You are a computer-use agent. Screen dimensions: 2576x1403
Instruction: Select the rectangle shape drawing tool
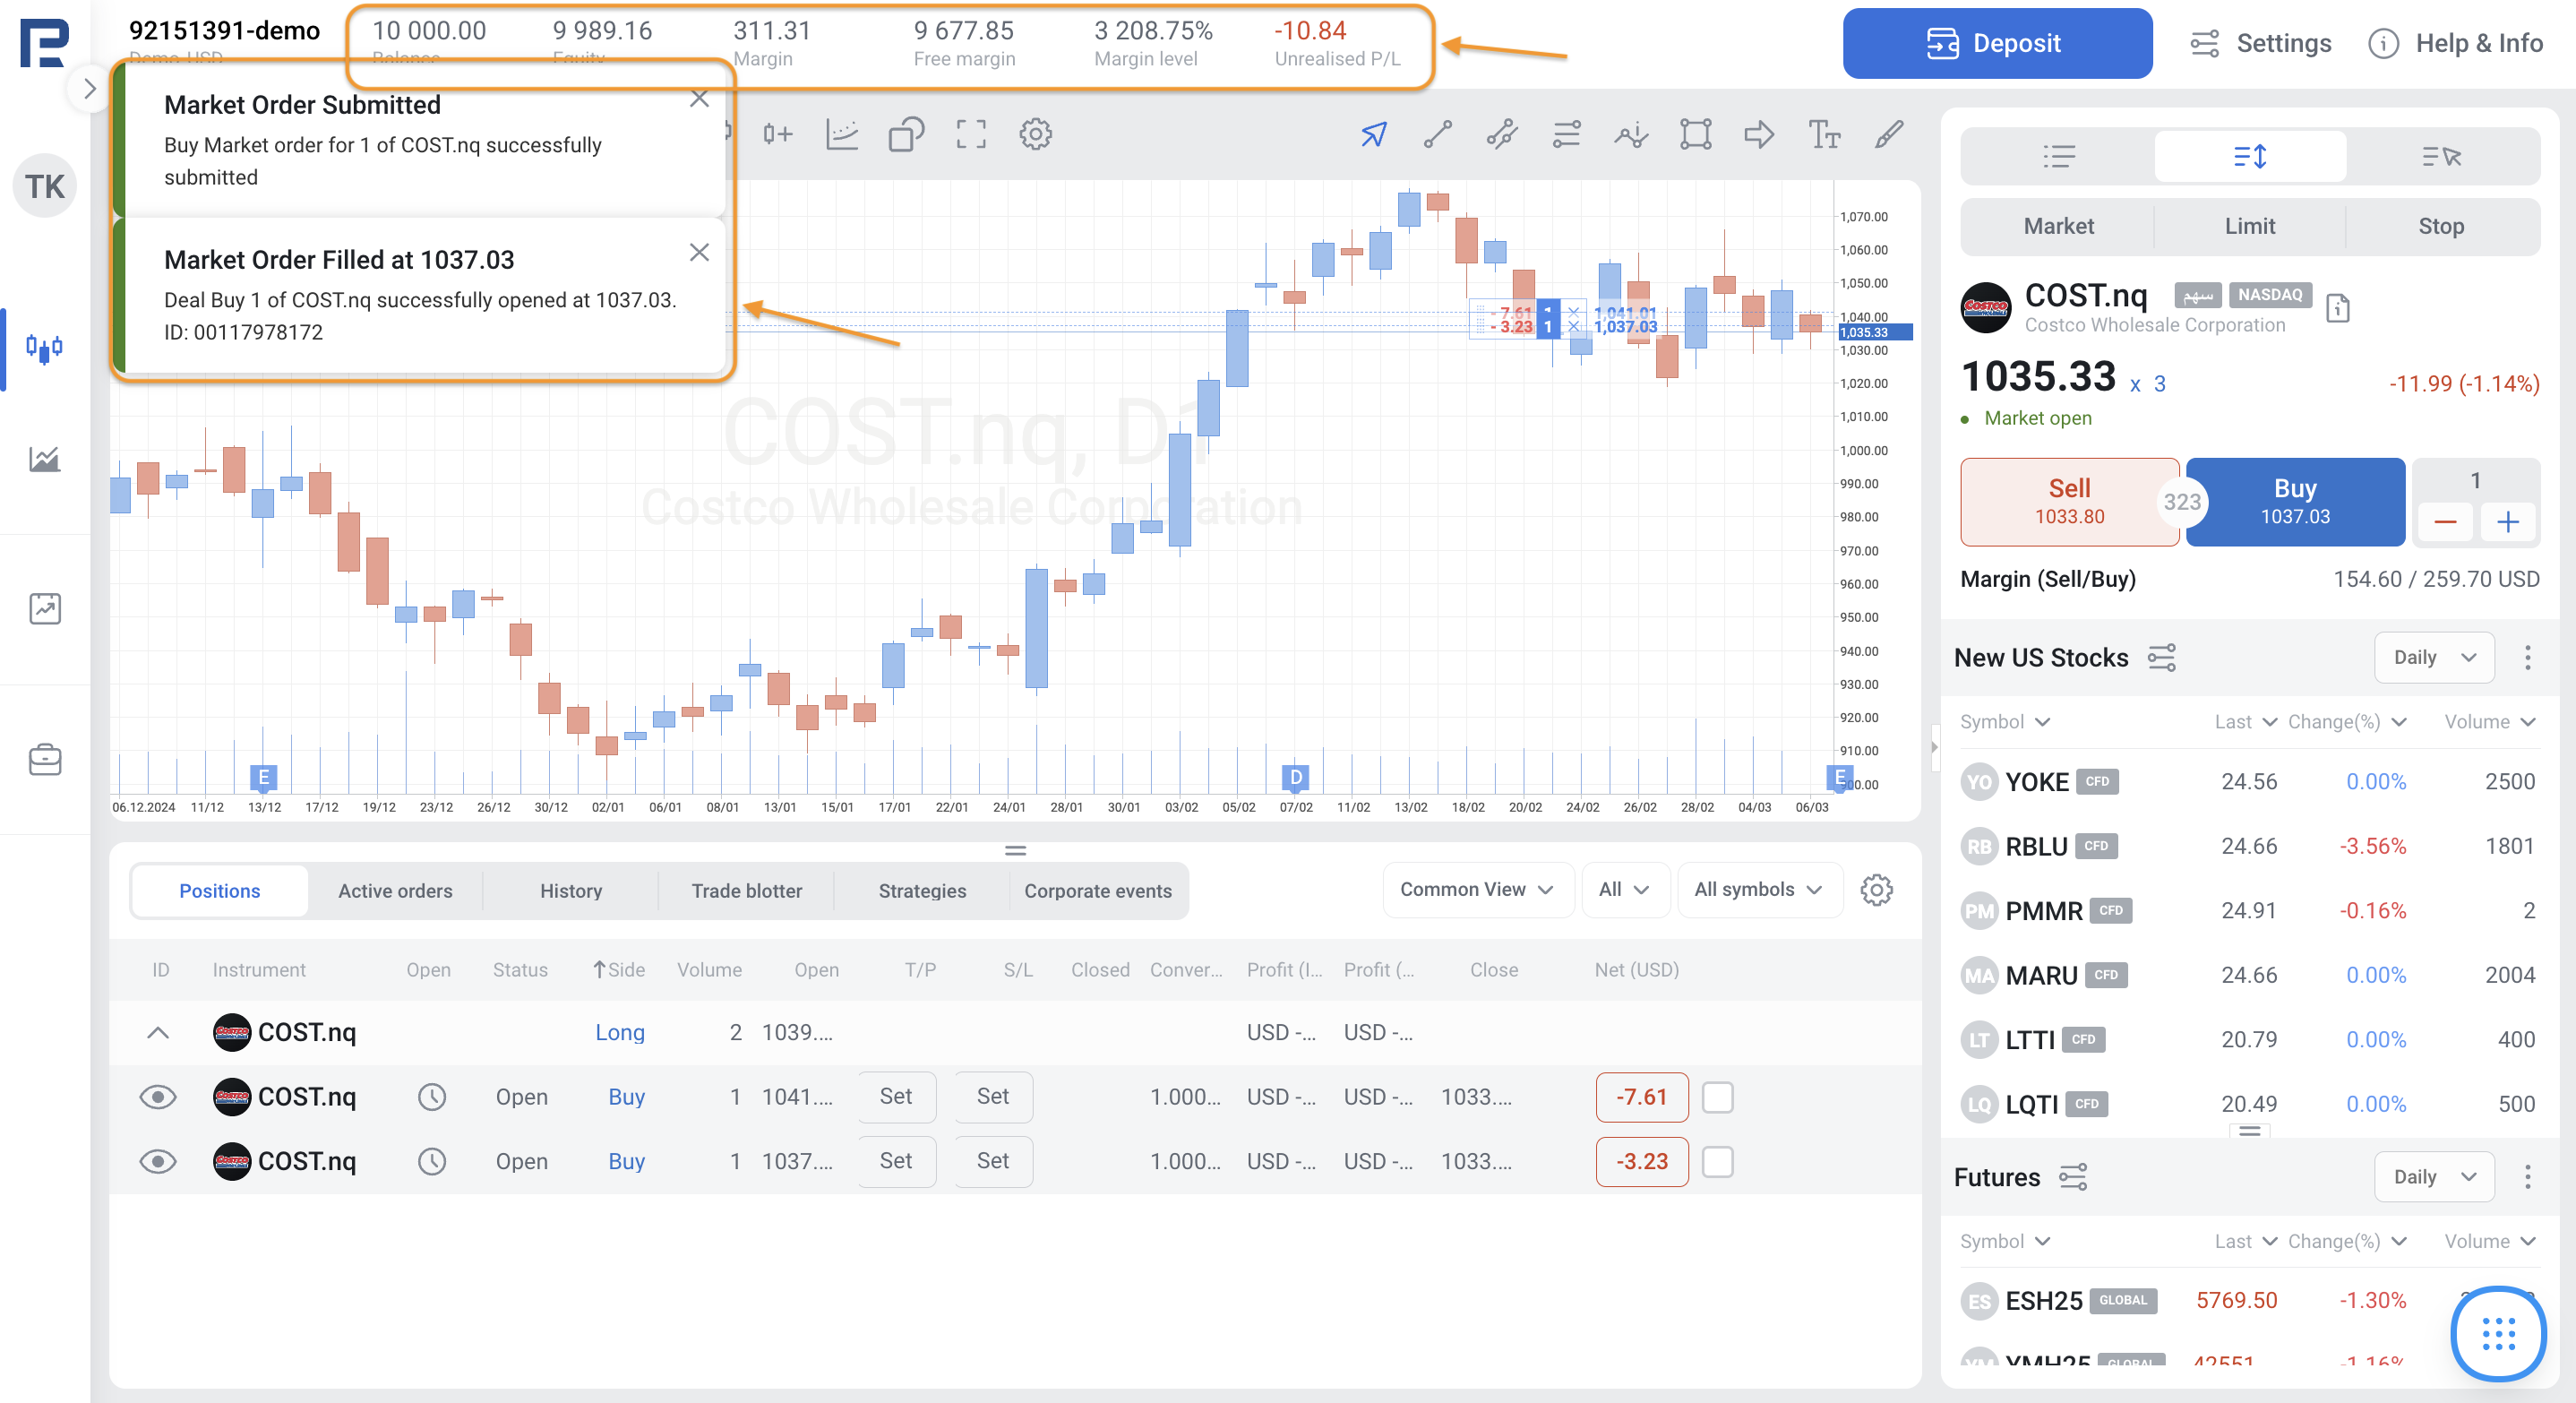click(1695, 134)
